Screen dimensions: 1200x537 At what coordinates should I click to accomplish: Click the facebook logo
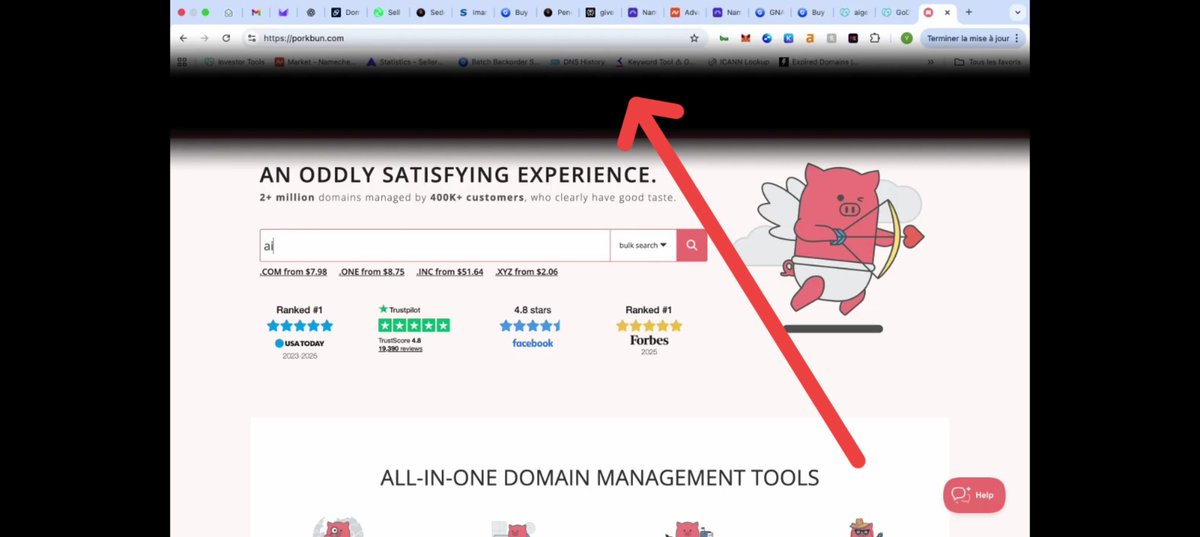click(x=532, y=343)
